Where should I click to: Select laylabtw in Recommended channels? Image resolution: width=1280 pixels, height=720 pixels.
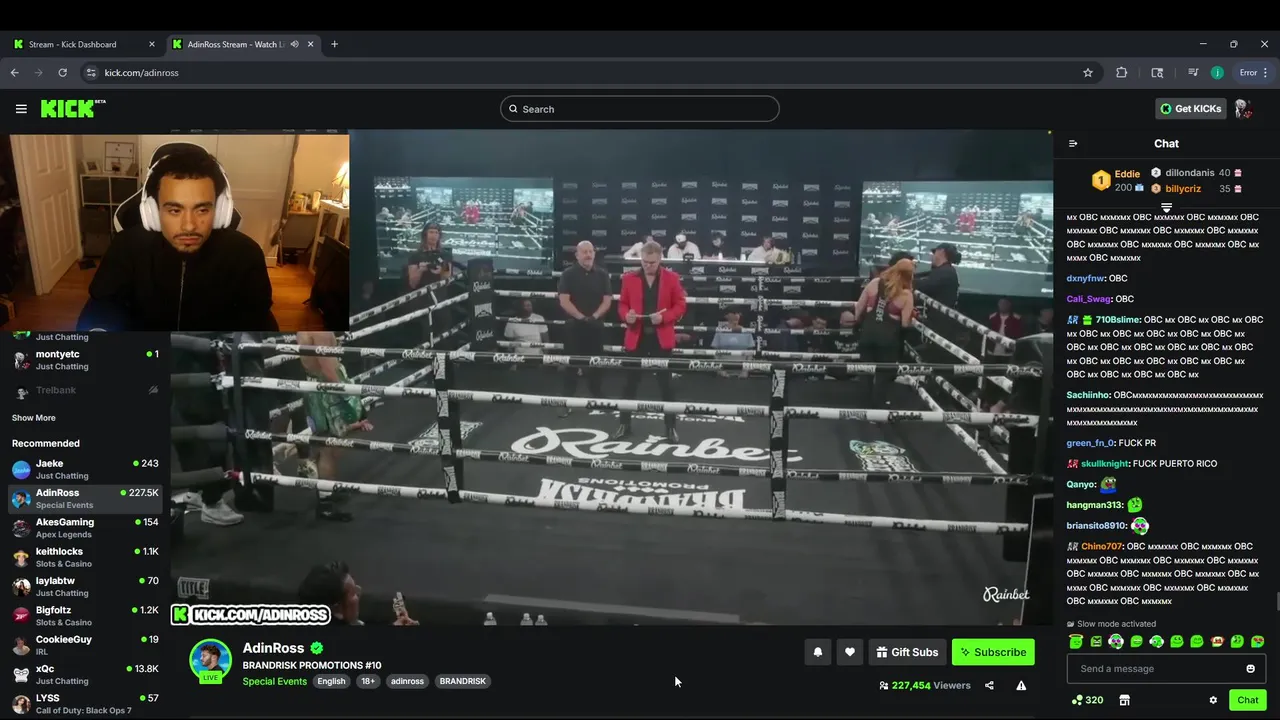85,586
